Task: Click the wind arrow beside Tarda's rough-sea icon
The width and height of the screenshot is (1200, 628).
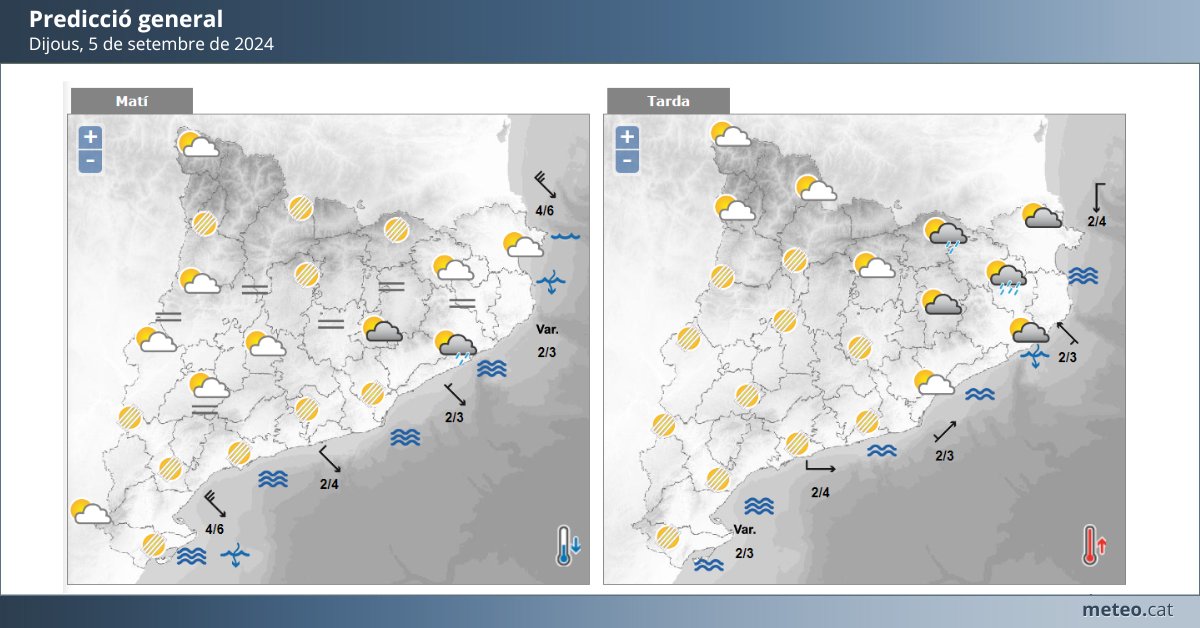Action: click(x=1067, y=335)
